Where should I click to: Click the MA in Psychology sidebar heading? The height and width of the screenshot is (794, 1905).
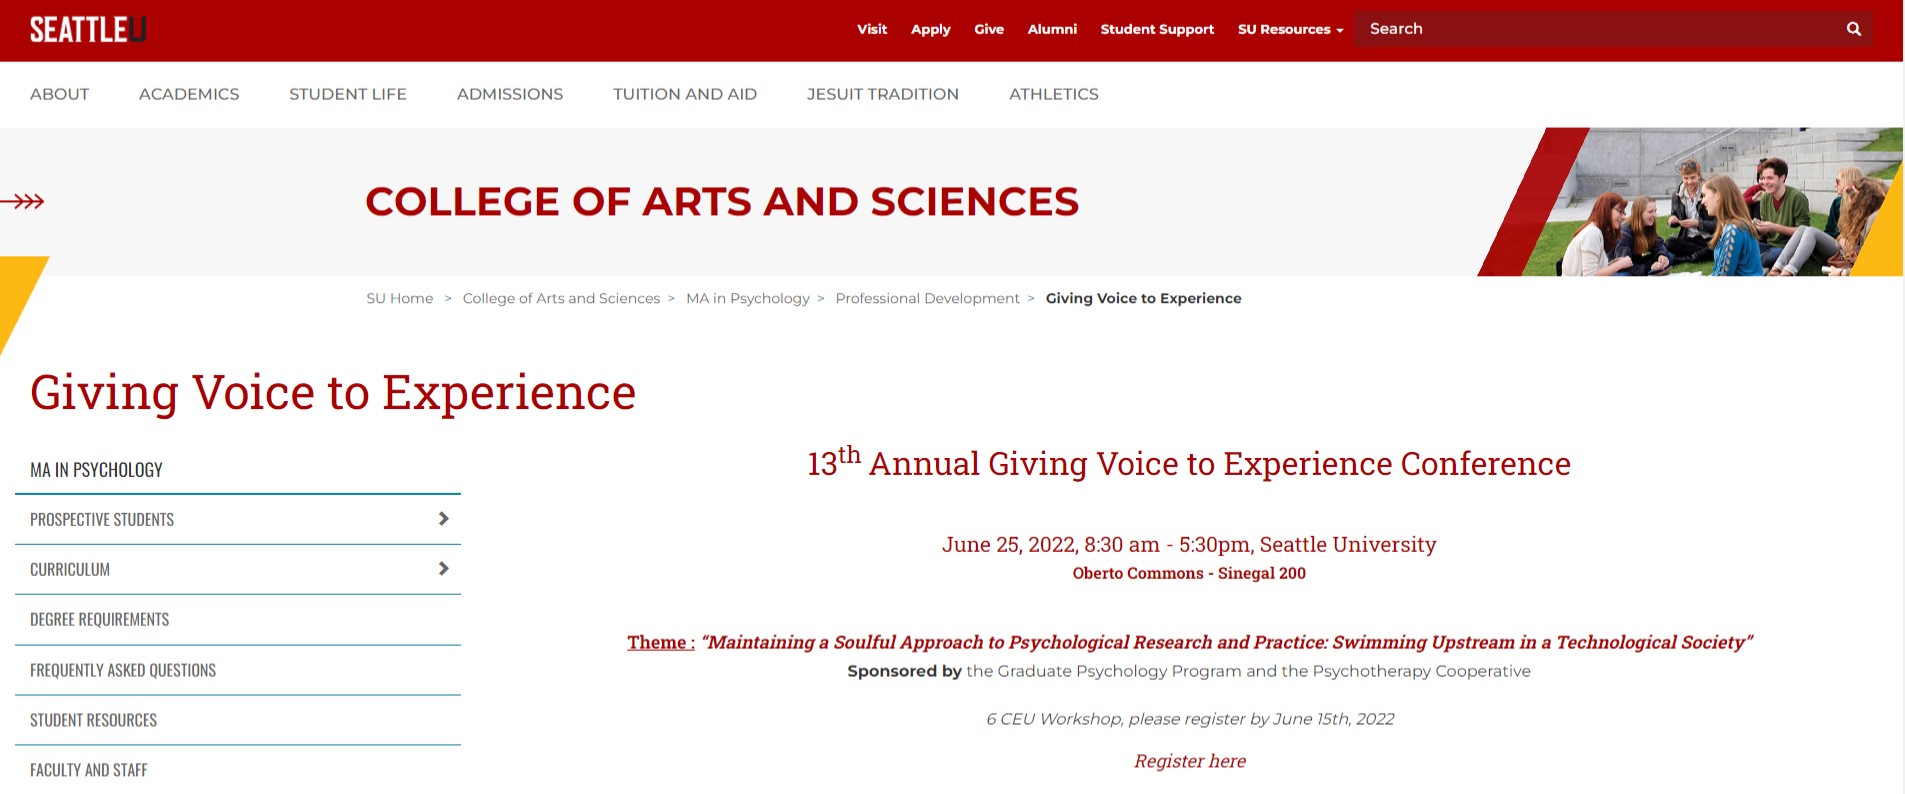point(96,470)
